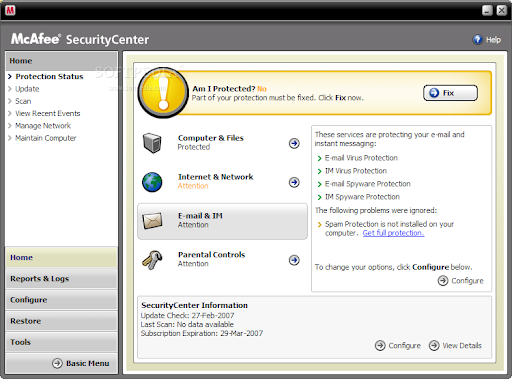Open Help via the question mark icon
This screenshot has height=379, width=512.
pos(477,40)
